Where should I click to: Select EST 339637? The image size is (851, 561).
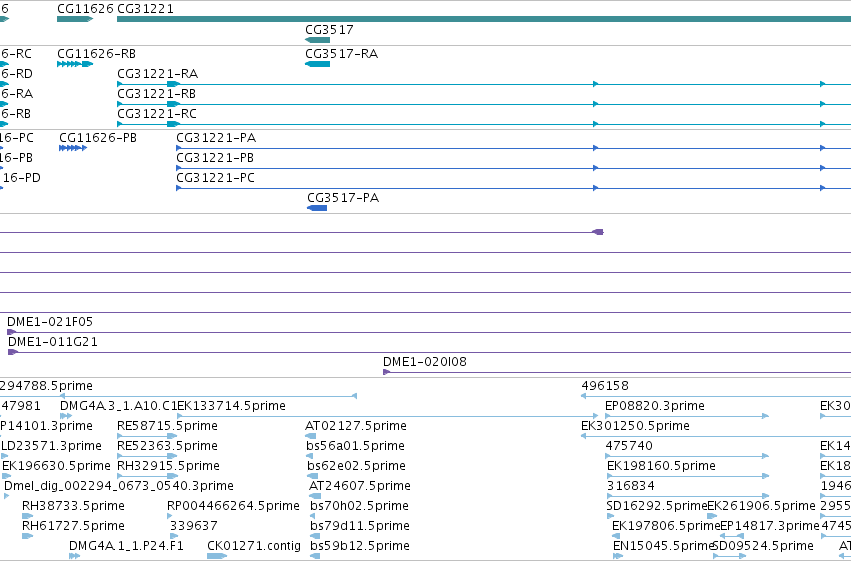[193, 526]
